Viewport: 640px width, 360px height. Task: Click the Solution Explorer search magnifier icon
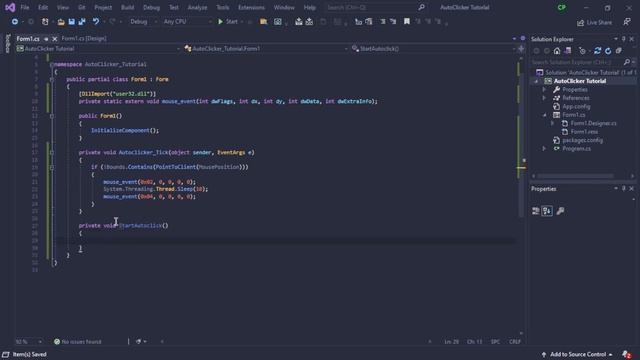point(627,62)
